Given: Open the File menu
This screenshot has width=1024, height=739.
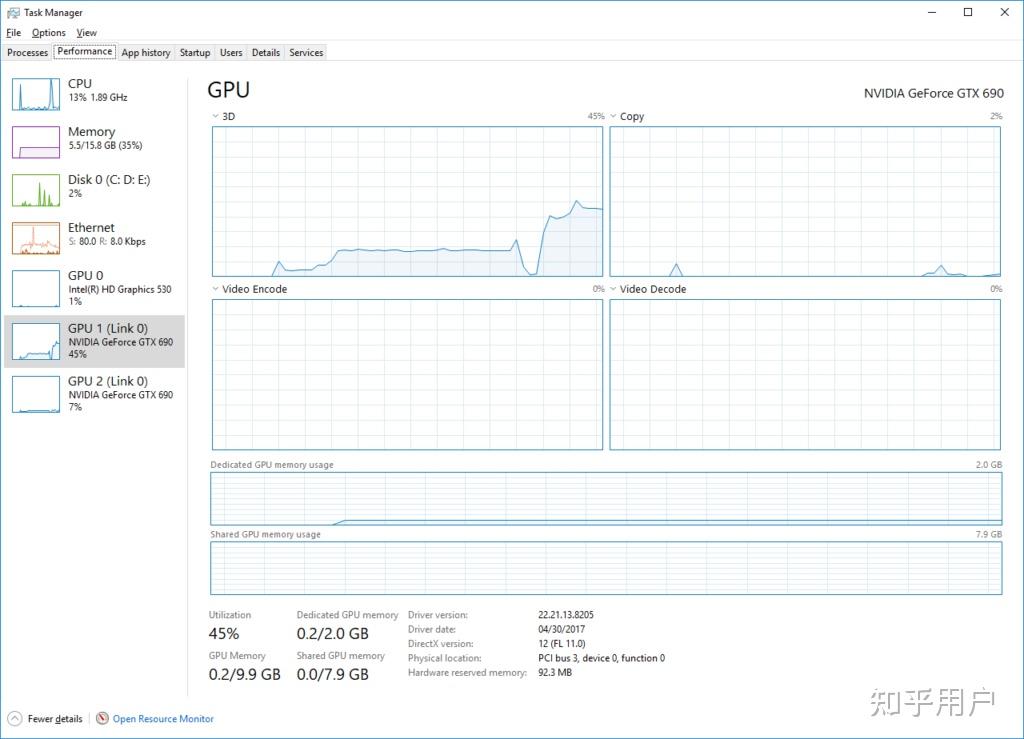Looking at the screenshot, I should [x=13, y=33].
